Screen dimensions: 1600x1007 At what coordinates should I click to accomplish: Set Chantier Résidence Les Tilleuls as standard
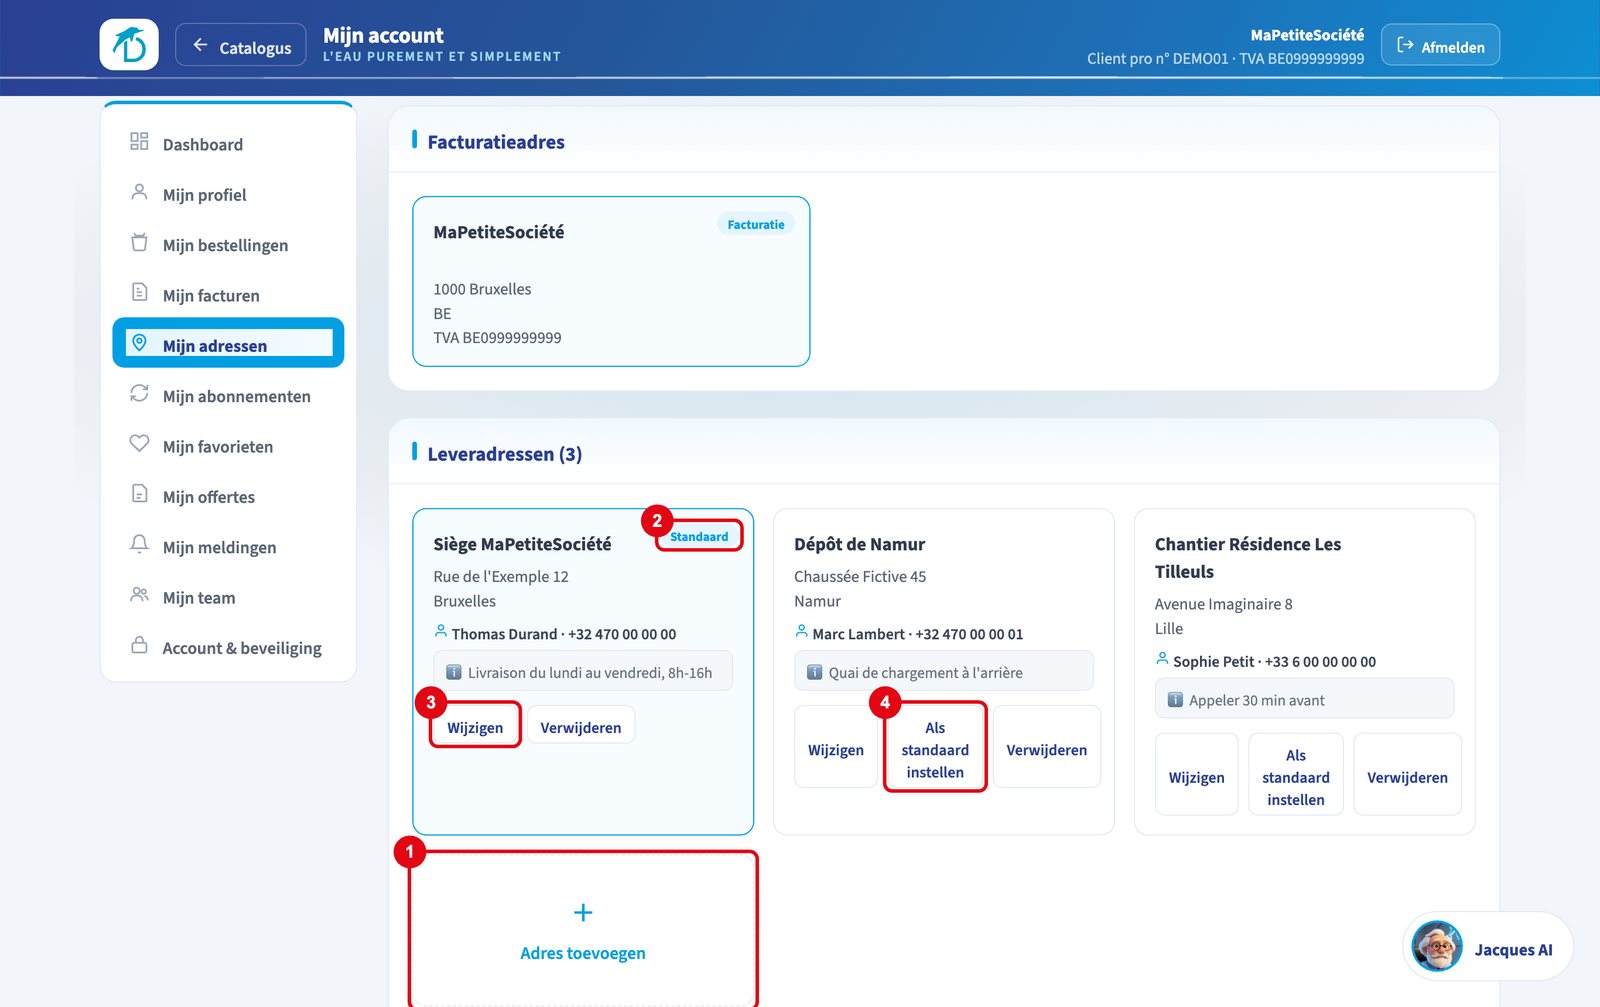point(1296,777)
